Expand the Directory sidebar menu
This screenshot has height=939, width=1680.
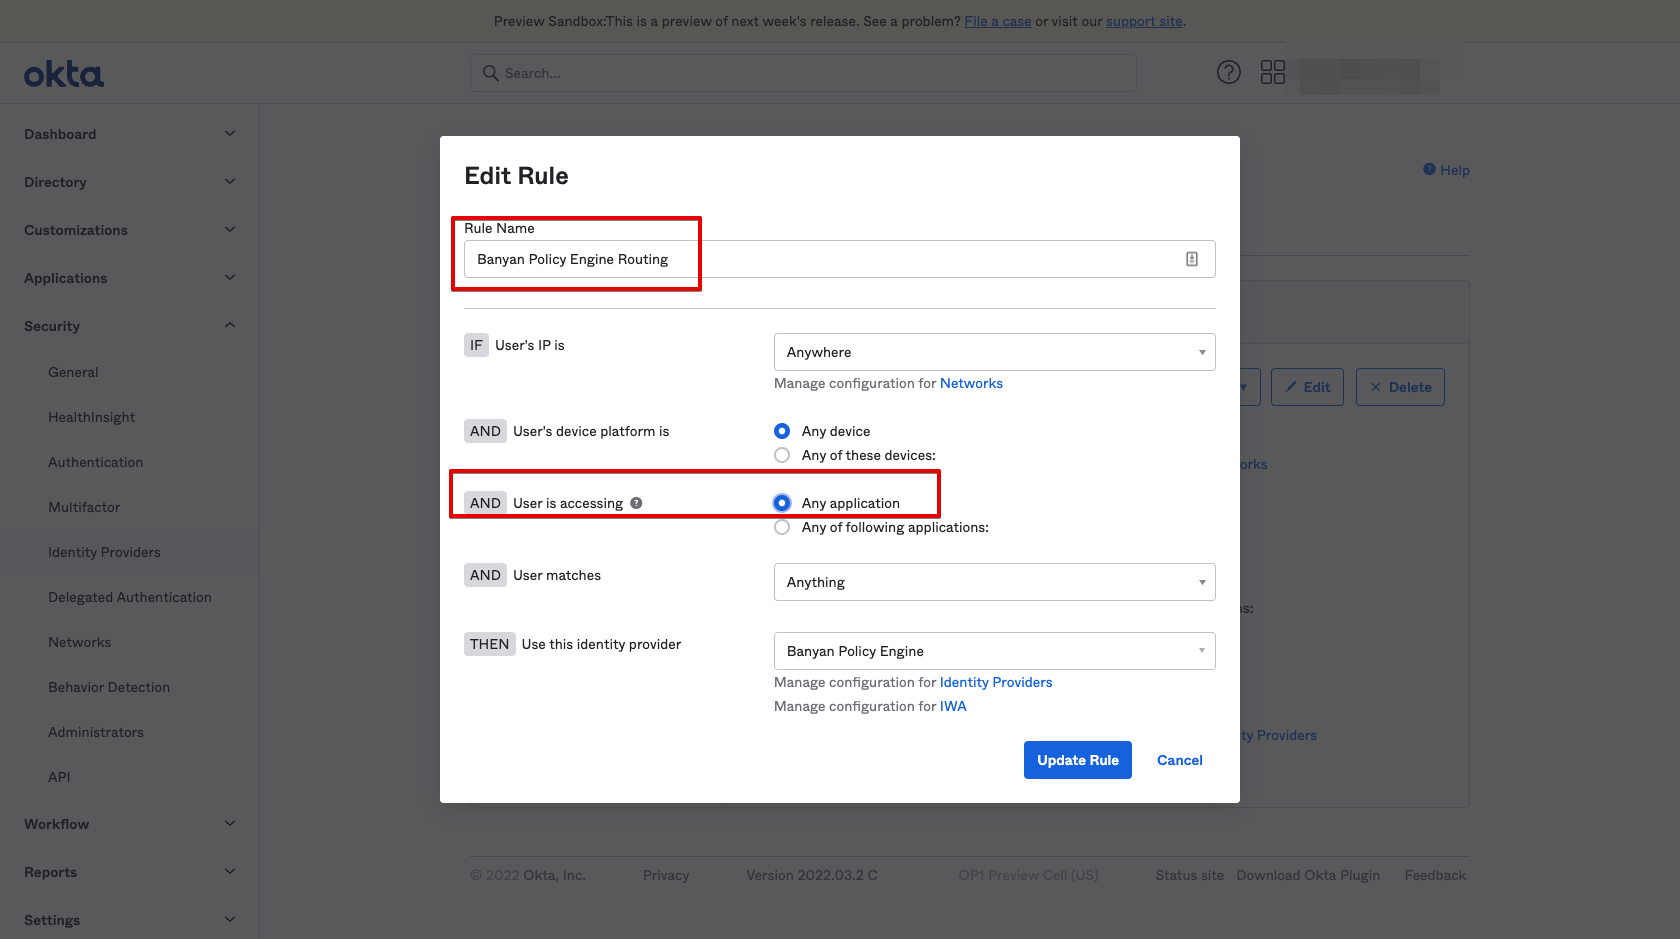click(129, 182)
